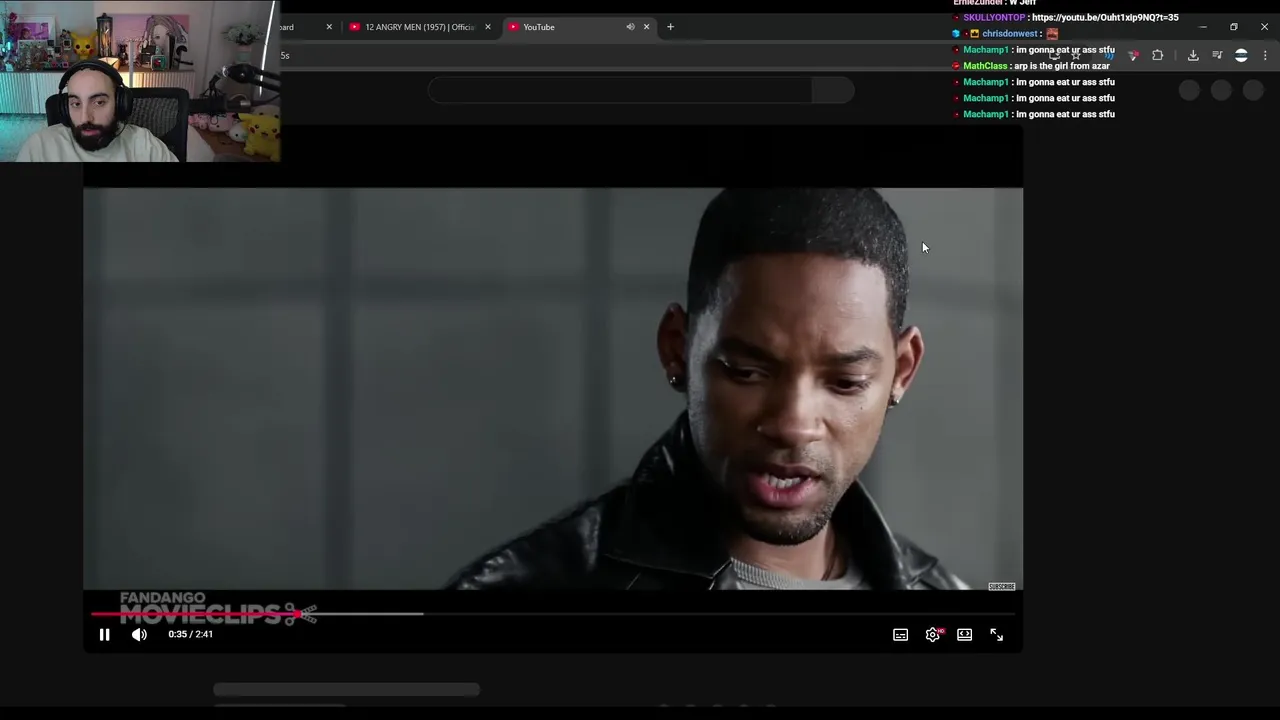The height and width of the screenshot is (720, 1280).
Task: Mute the video with the speaker icon
Action: [139, 634]
